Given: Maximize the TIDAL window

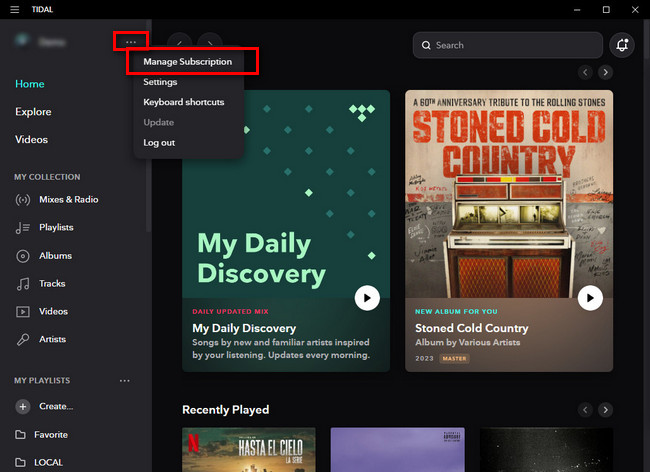Looking at the screenshot, I should pos(606,9).
